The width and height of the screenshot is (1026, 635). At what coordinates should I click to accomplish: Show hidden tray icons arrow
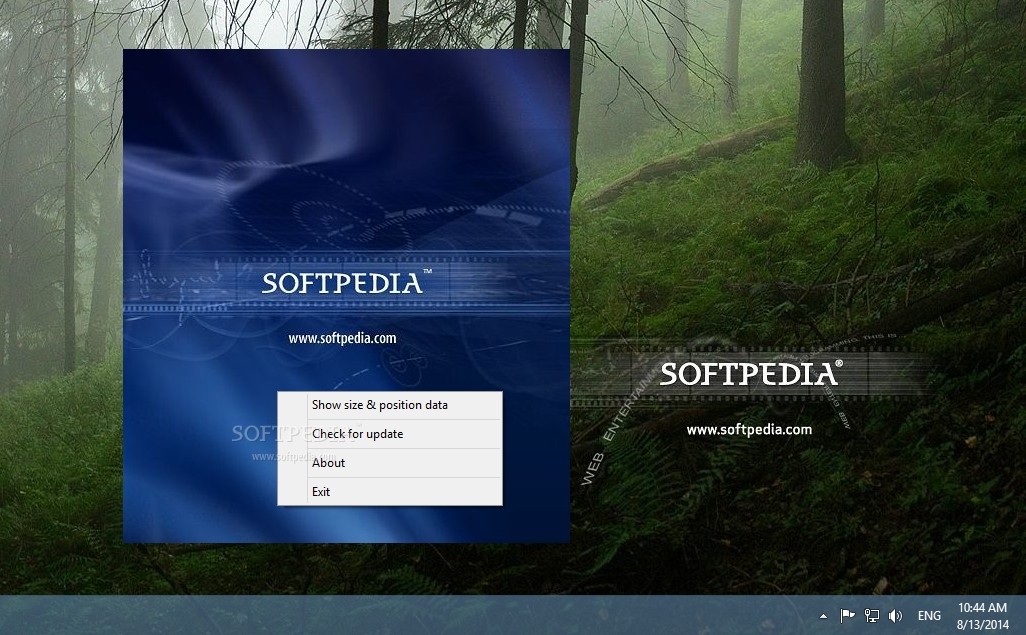click(x=823, y=615)
